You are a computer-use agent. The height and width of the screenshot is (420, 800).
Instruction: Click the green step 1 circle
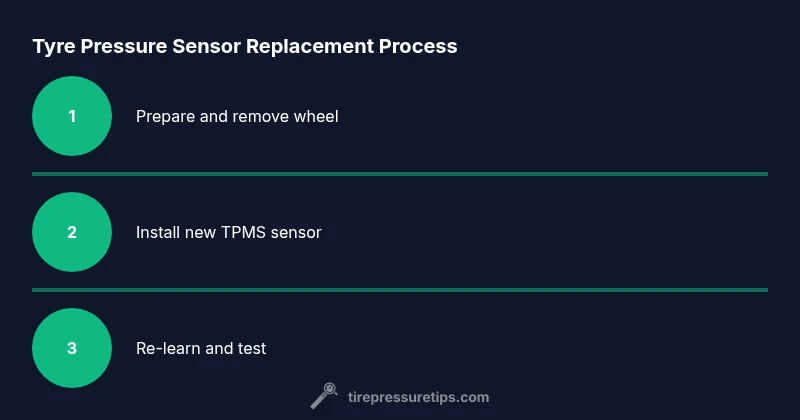click(x=72, y=116)
